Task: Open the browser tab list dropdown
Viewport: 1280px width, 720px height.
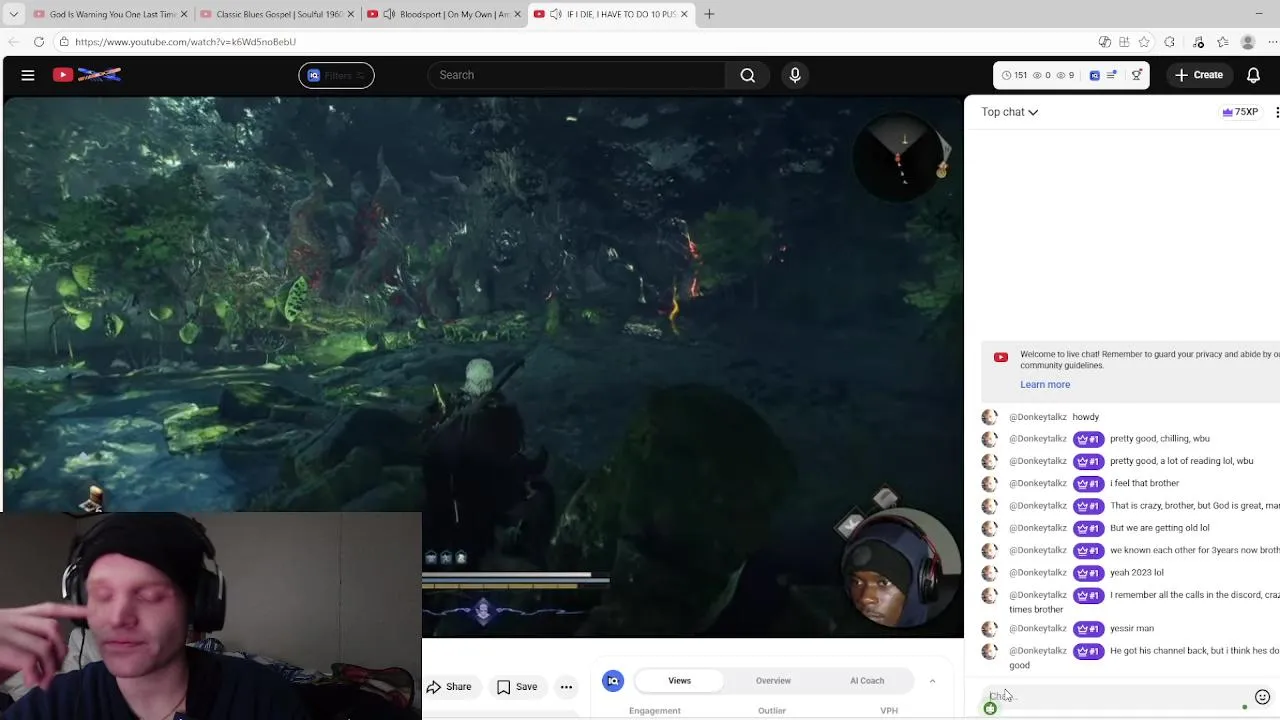Action: click(x=14, y=14)
